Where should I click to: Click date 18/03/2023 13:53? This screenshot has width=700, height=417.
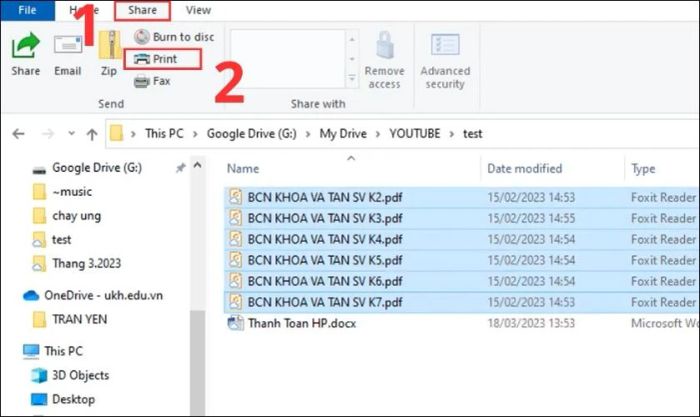coord(531,323)
